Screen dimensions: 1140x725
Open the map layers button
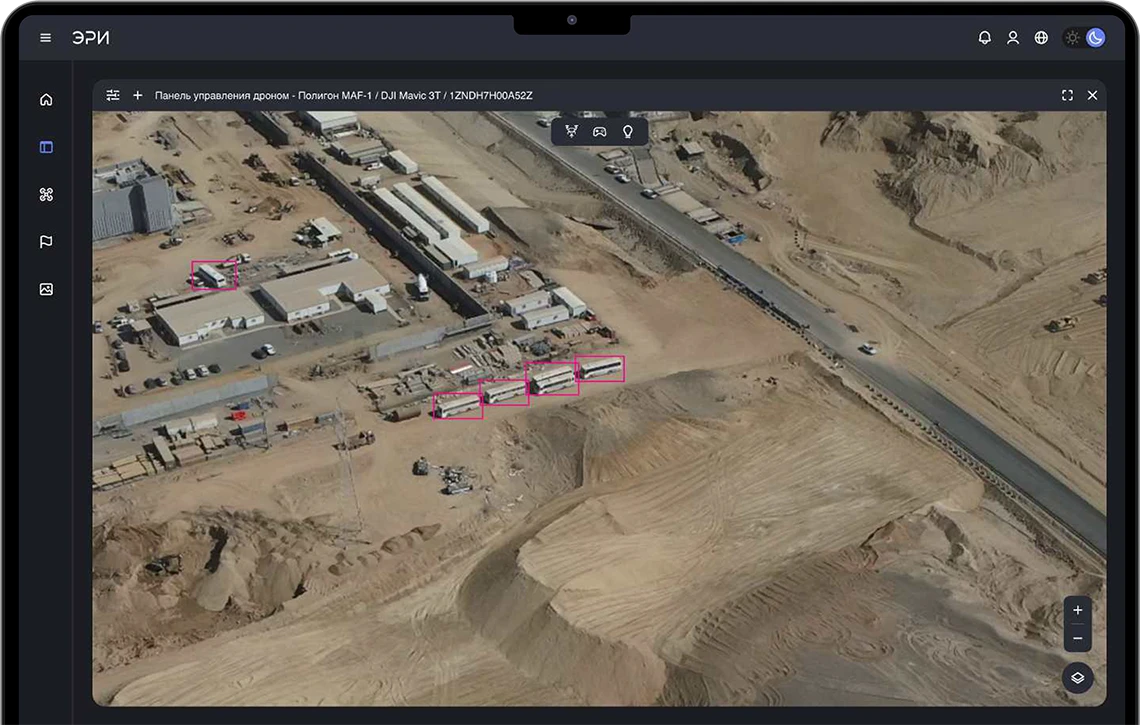click(x=1077, y=678)
